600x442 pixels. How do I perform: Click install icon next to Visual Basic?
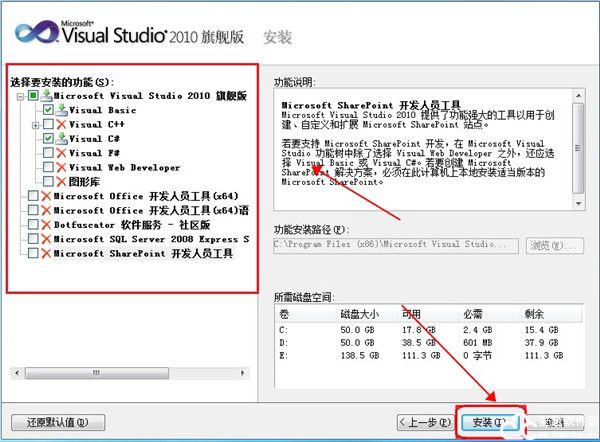[61, 110]
